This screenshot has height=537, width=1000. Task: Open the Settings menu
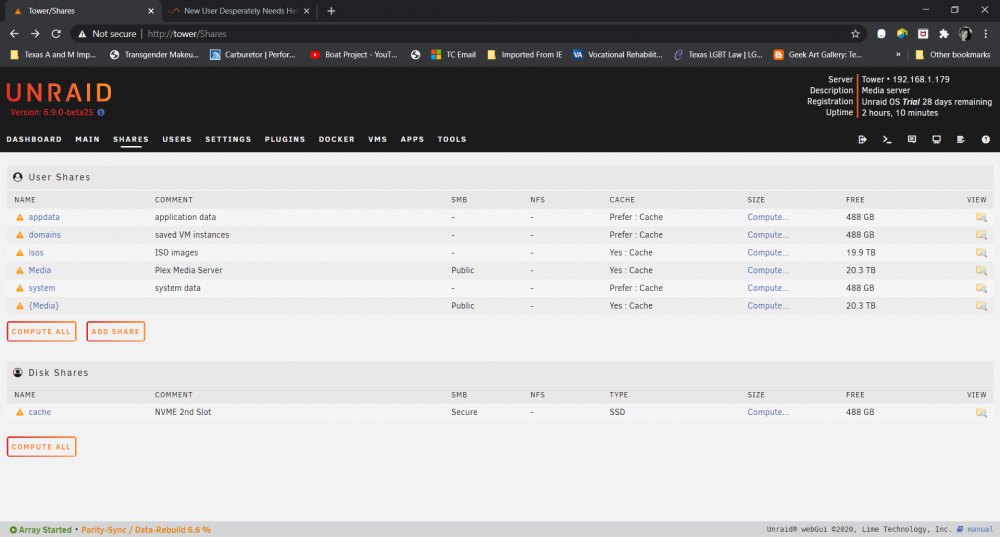coord(228,139)
